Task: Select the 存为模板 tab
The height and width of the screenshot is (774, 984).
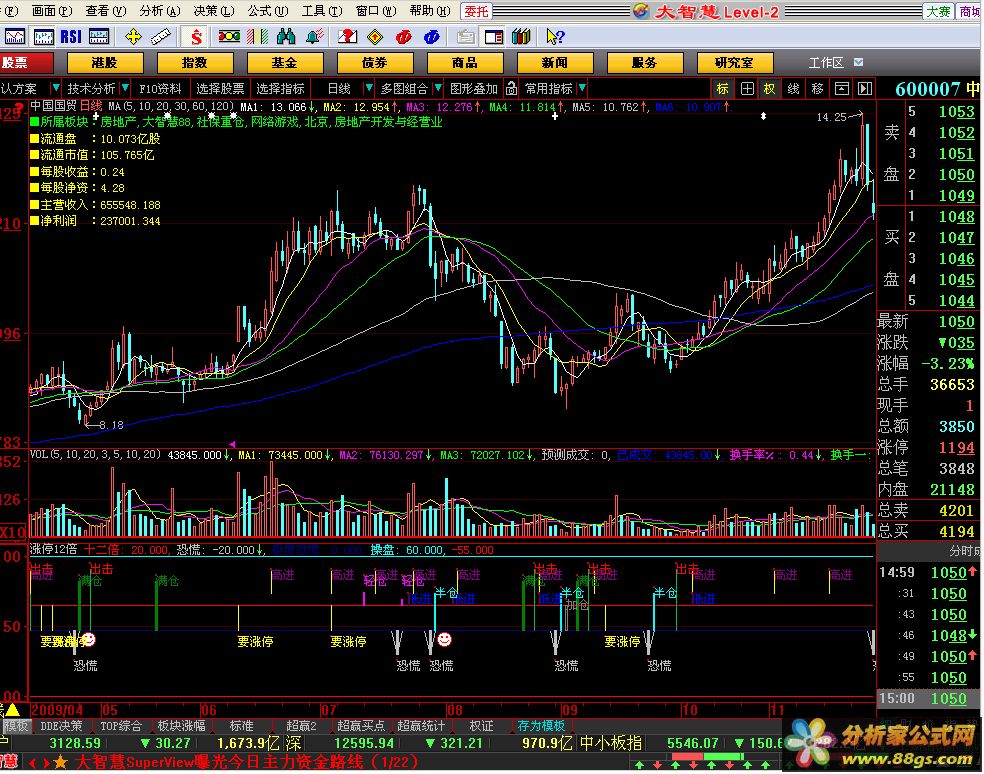Action: tap(541, 726)
